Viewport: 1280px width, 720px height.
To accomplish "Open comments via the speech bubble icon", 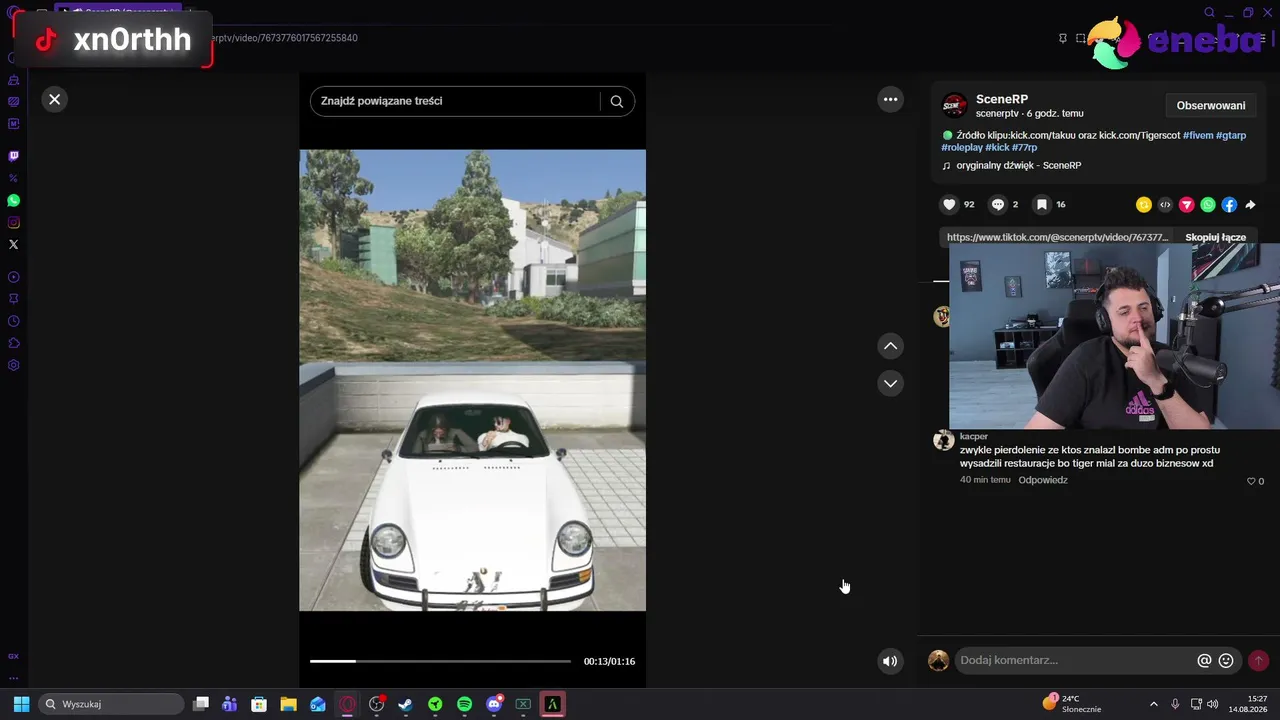I will pos(997,204).
